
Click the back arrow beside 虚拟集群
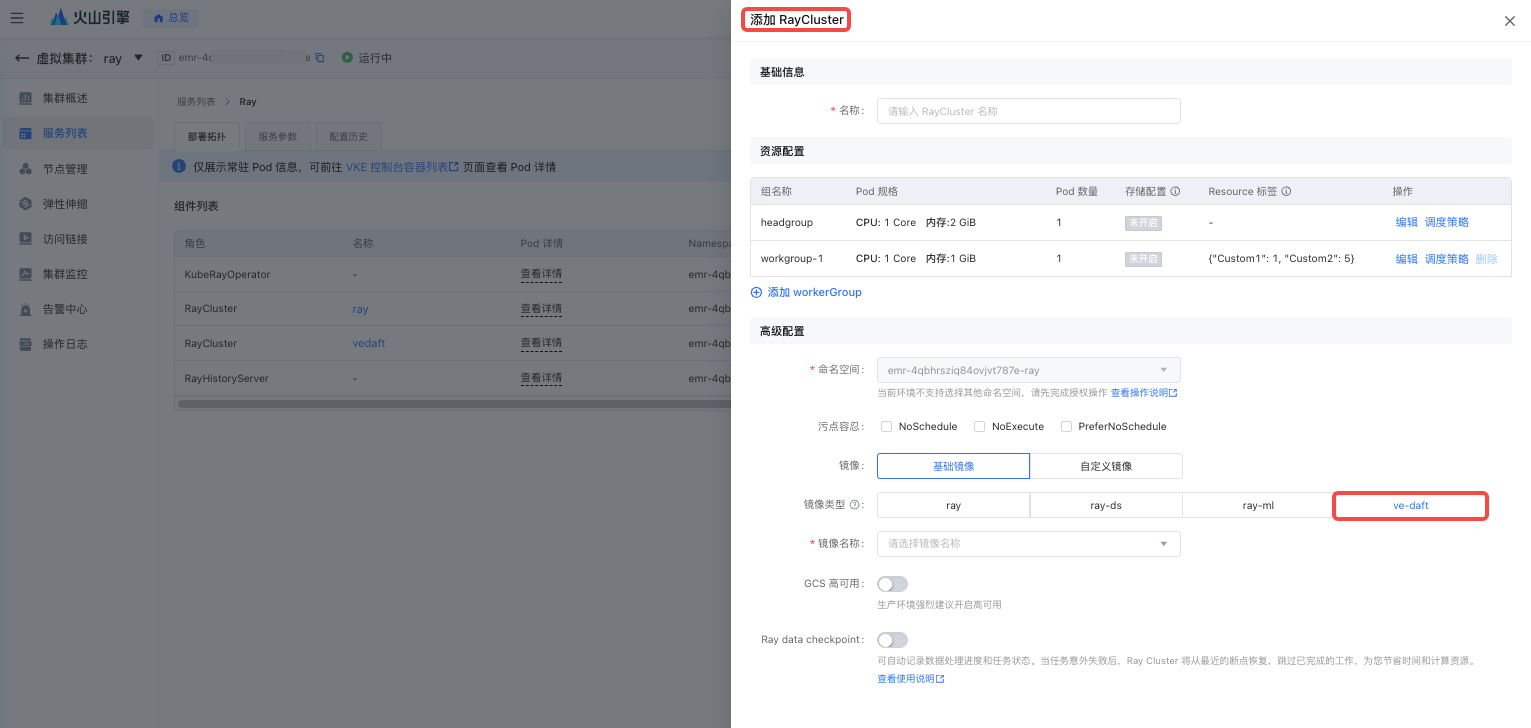[x=22, y=58]
